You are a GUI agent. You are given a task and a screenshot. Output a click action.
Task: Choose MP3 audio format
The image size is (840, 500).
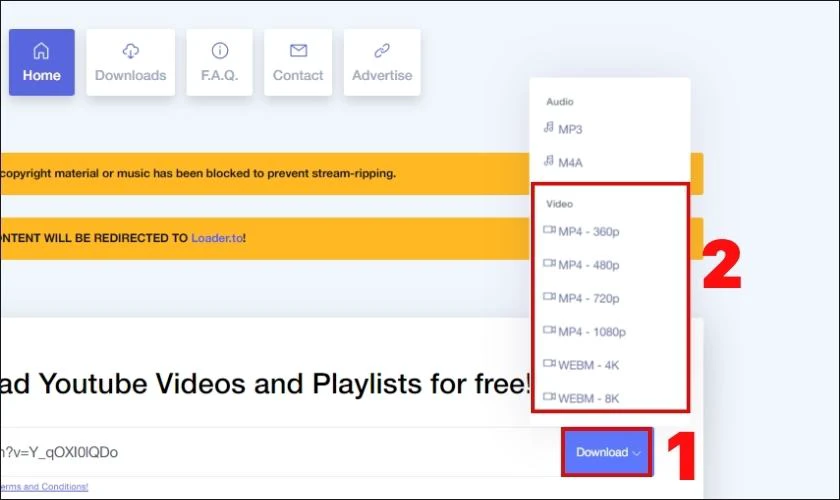click(x=563, y=129)
